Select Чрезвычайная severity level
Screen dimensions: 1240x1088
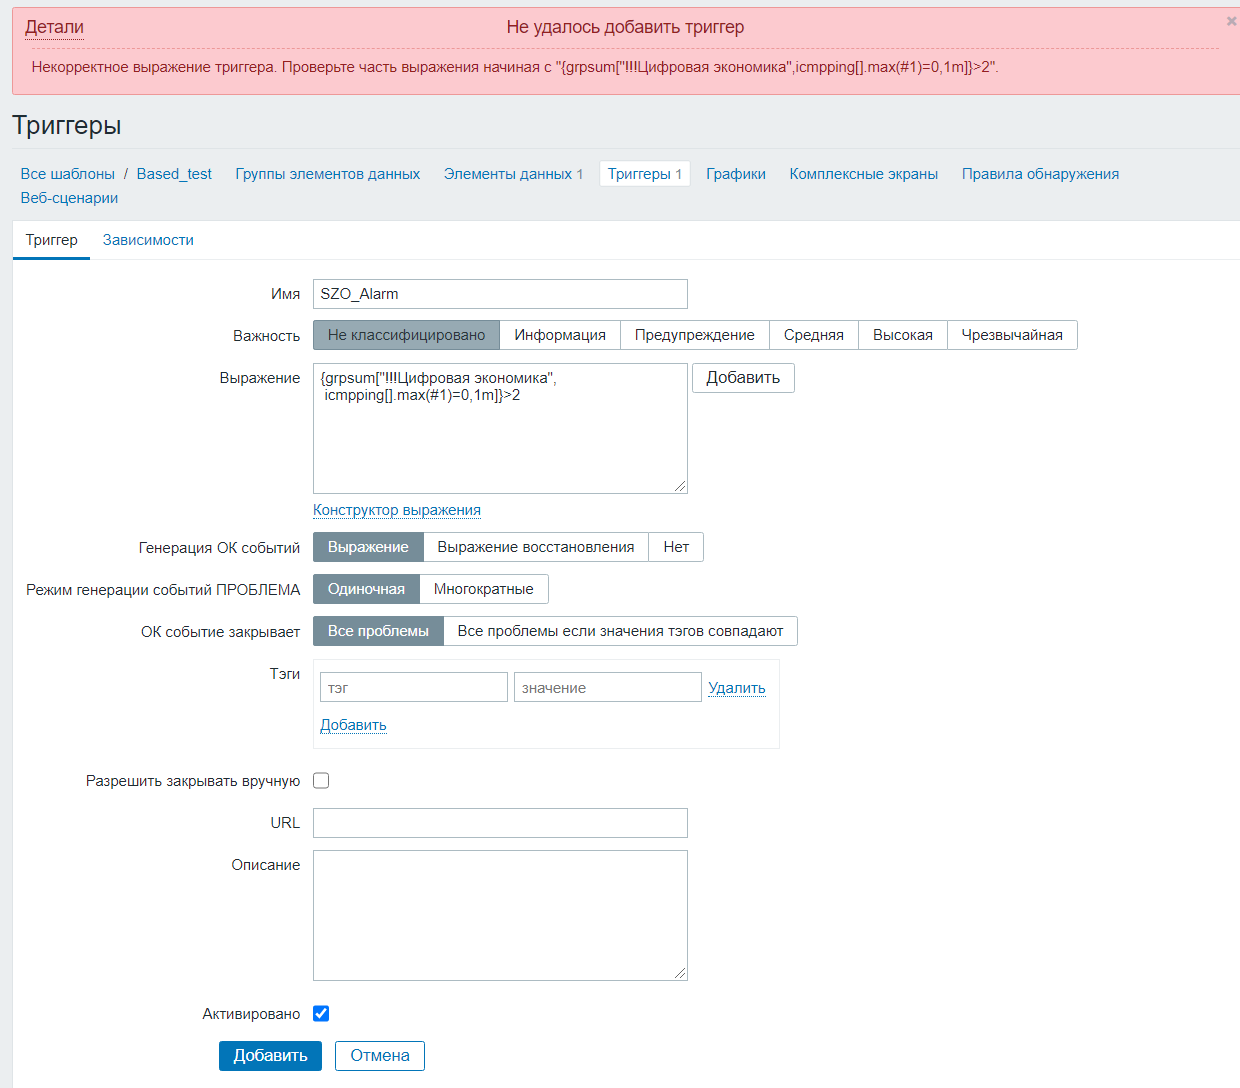(1012, 335)
